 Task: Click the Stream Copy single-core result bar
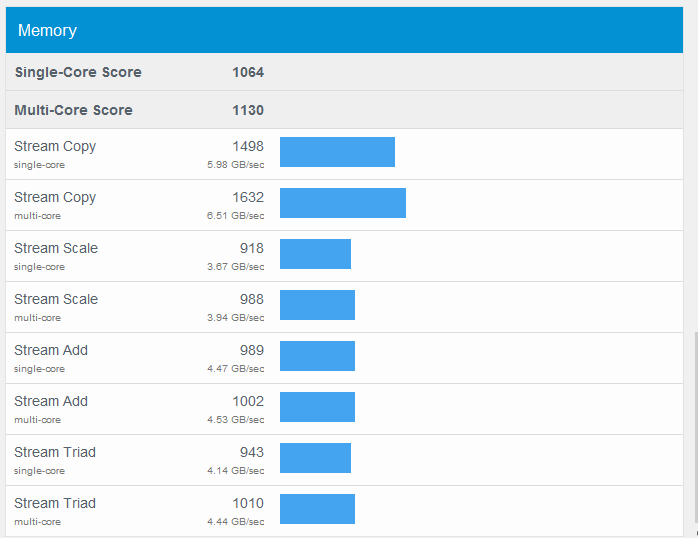click(337, 152)
